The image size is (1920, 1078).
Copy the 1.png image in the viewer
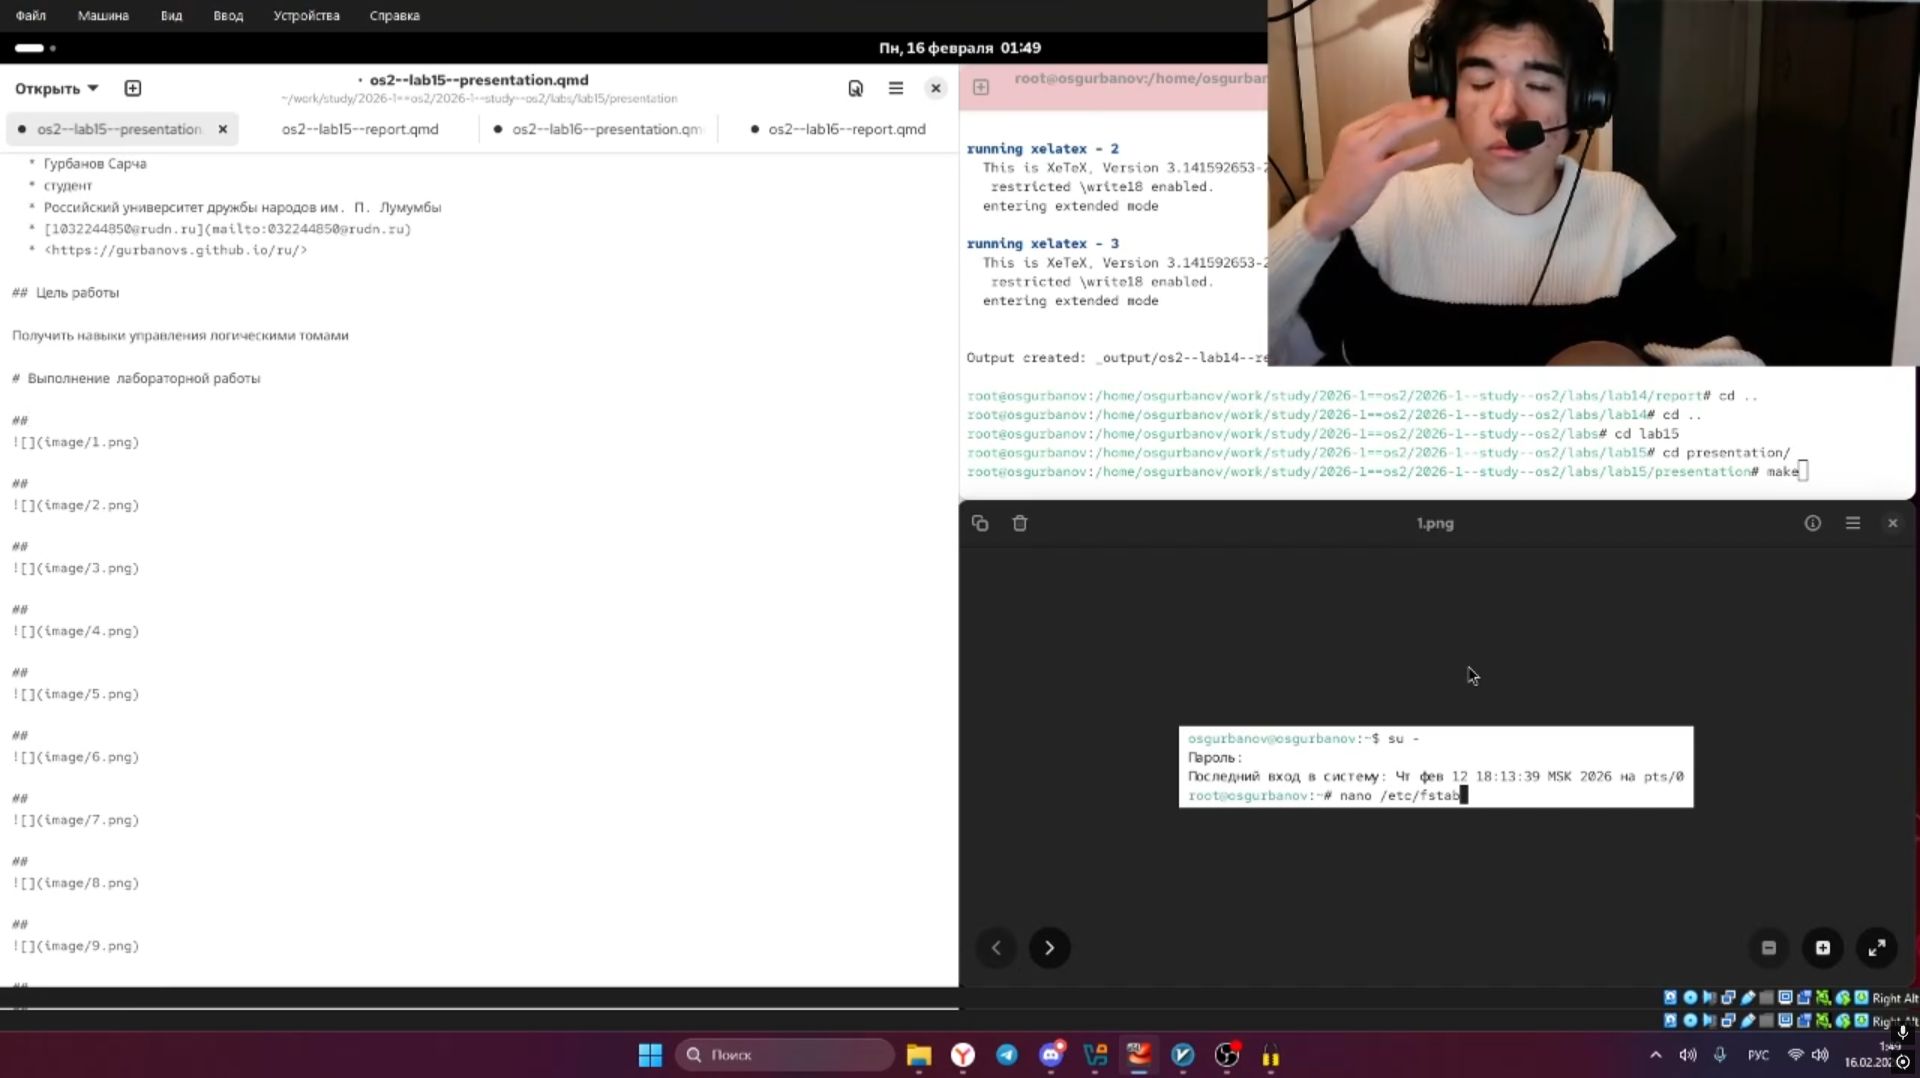[x=980, y=523]
